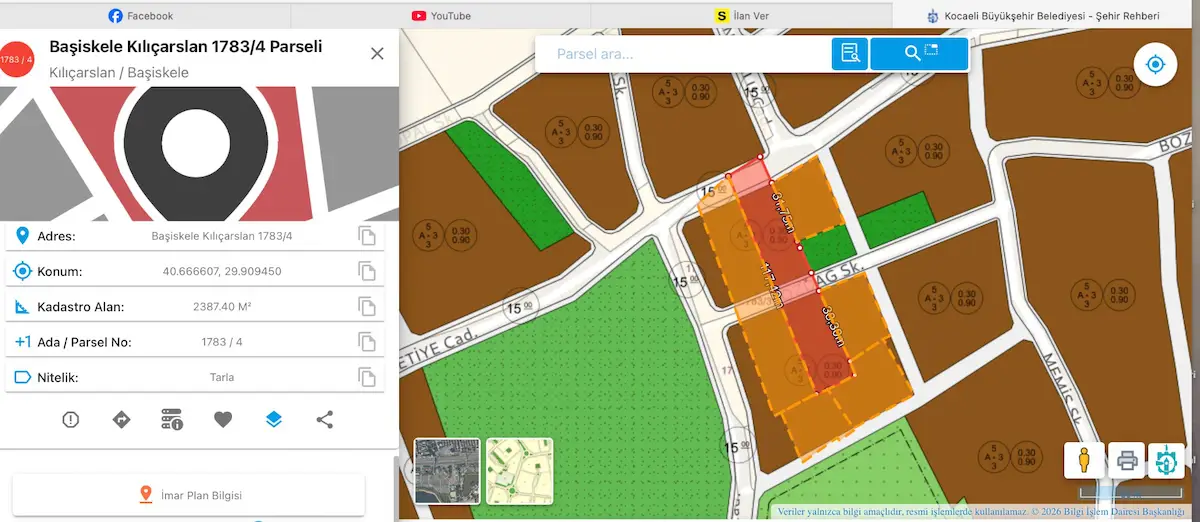This screenshot has width=1200, height=522.
Task: Switch to street map basemap thumbnail
Action: click(x=519, y=471)
